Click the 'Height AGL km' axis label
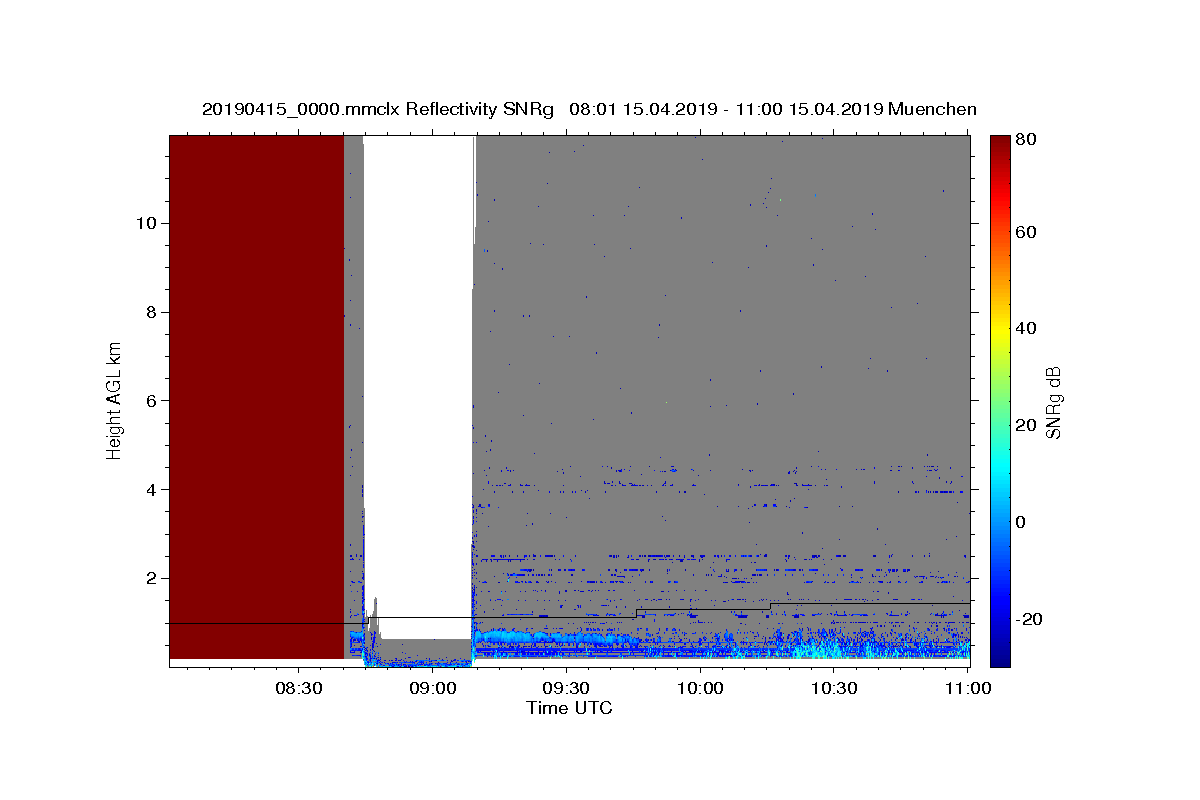 tap(114, 399)
